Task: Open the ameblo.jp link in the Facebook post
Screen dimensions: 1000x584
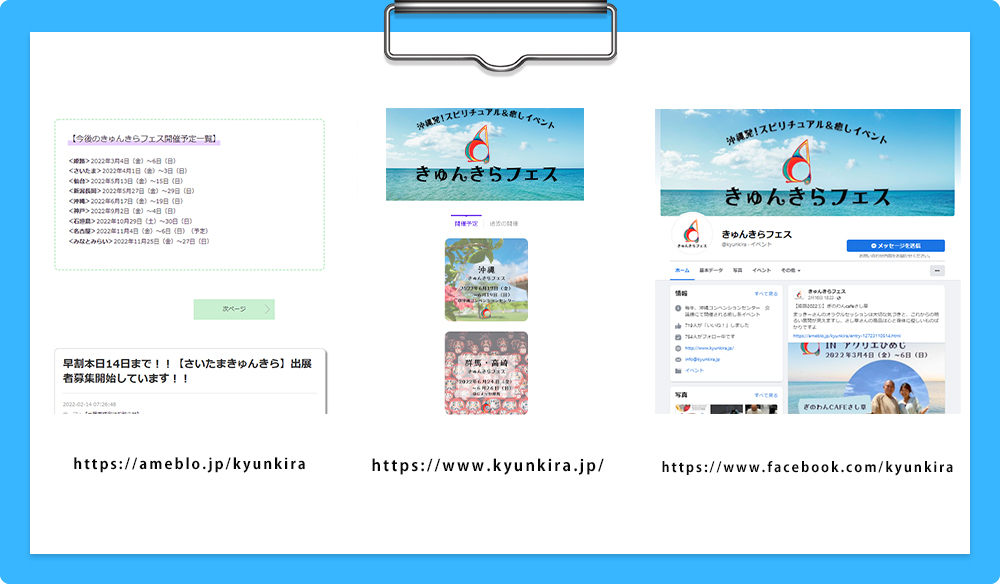Action: [846, 335]
